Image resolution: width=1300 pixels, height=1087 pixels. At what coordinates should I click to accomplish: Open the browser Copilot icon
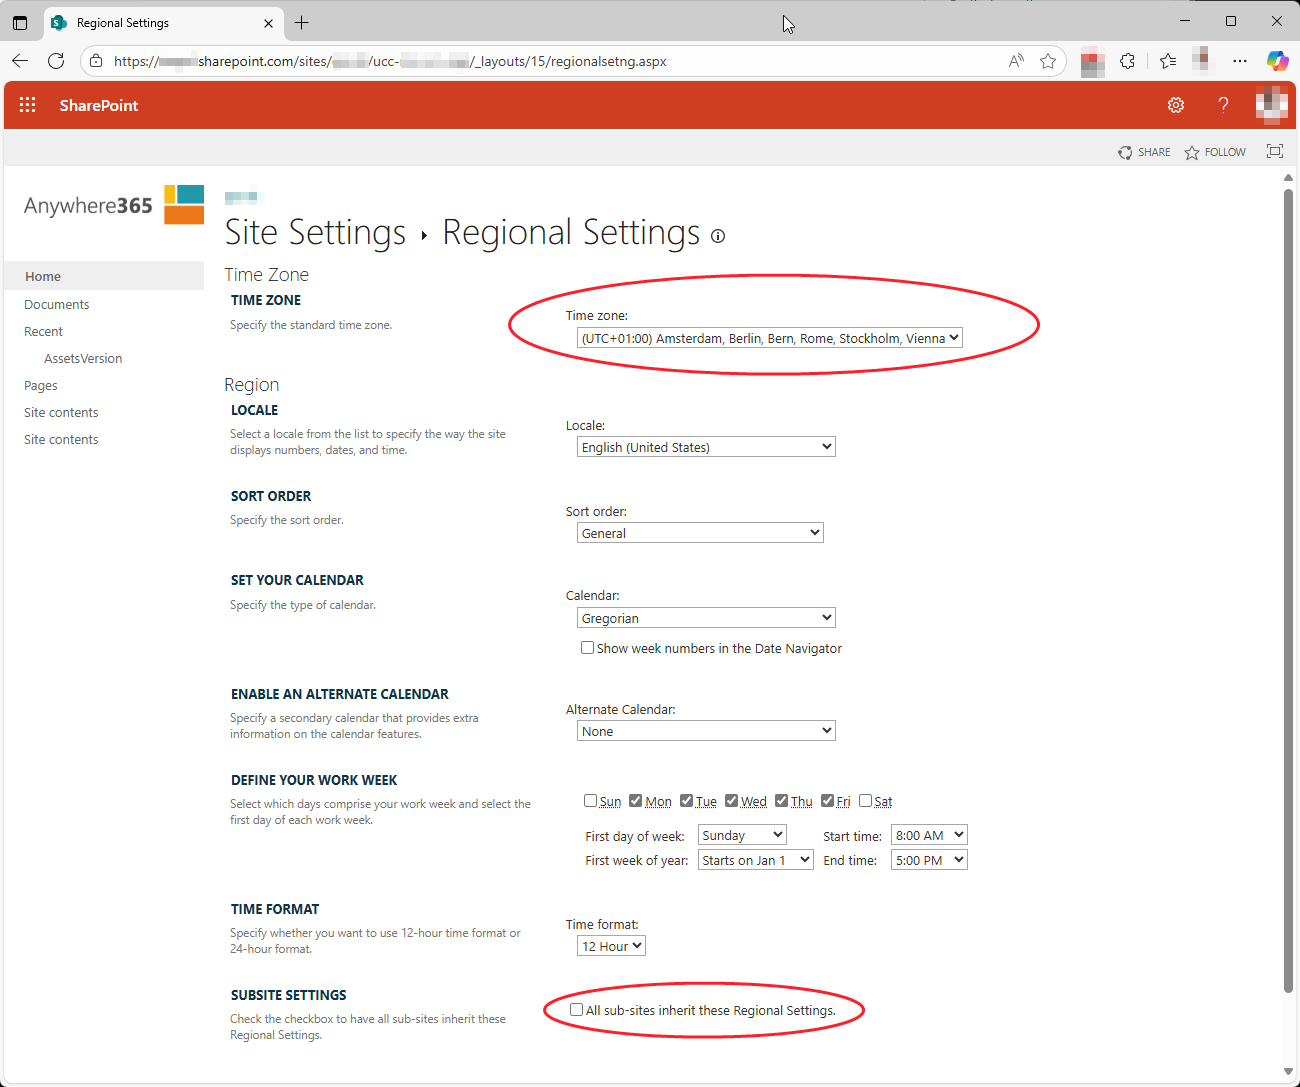coord(1277,61)
